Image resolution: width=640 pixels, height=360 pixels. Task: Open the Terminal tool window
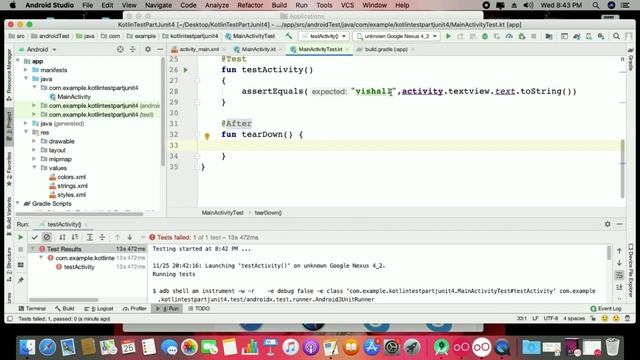(32, 309)
